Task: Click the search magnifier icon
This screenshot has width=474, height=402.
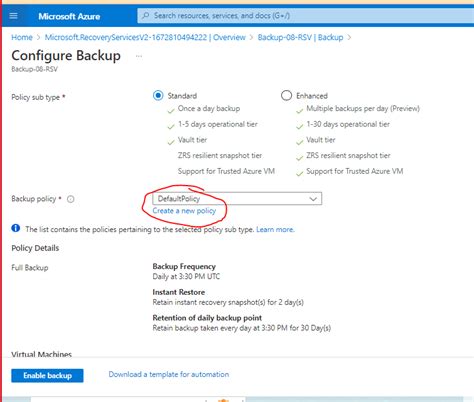Action: point(146,16)
